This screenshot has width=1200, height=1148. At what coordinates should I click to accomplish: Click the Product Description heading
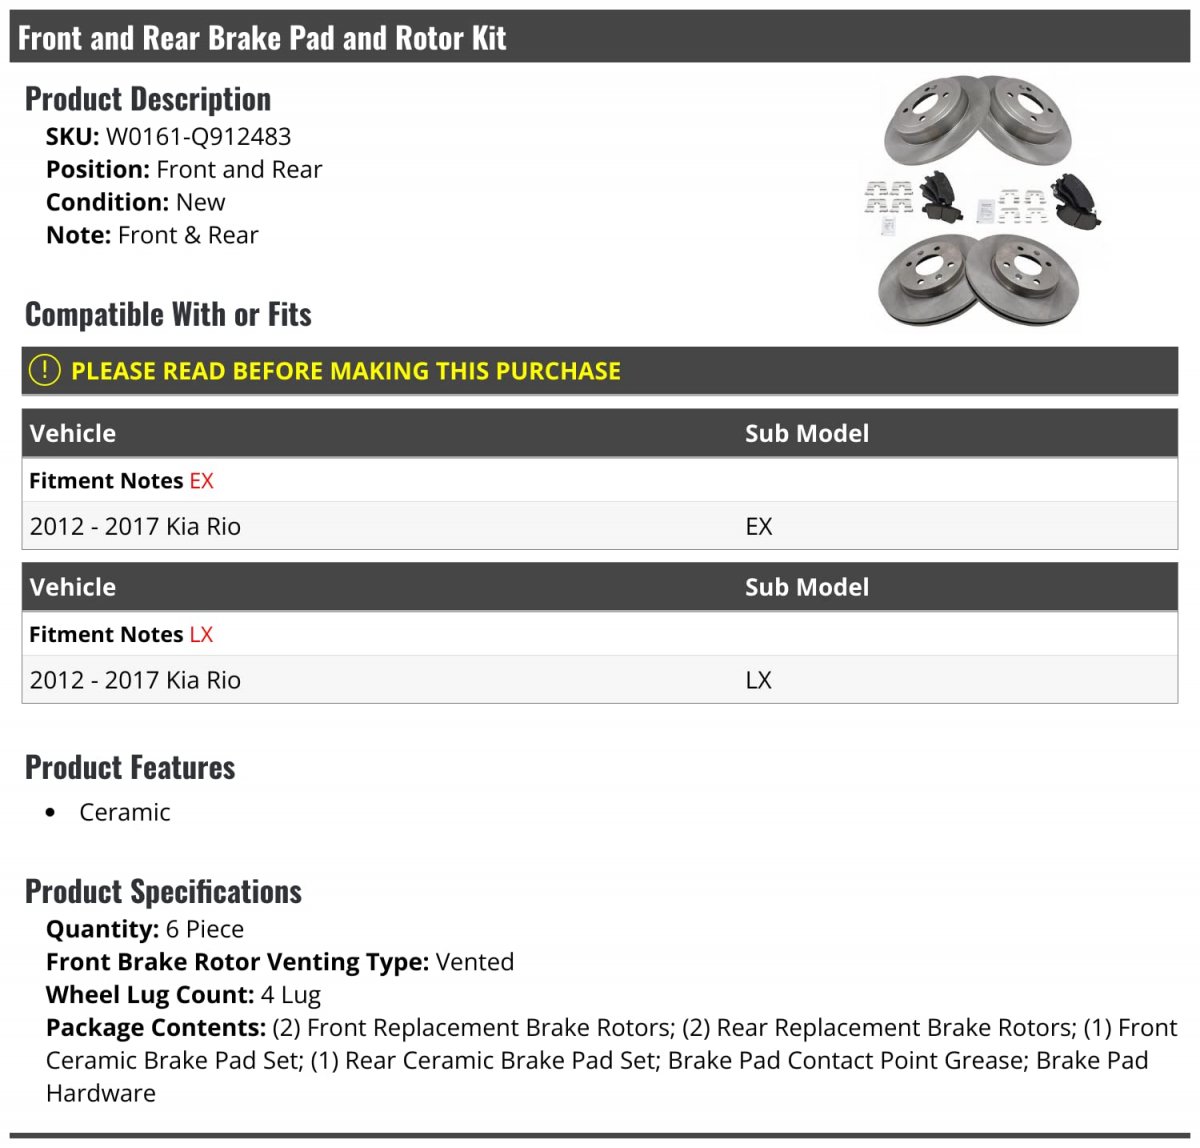[x=148, y=99]
